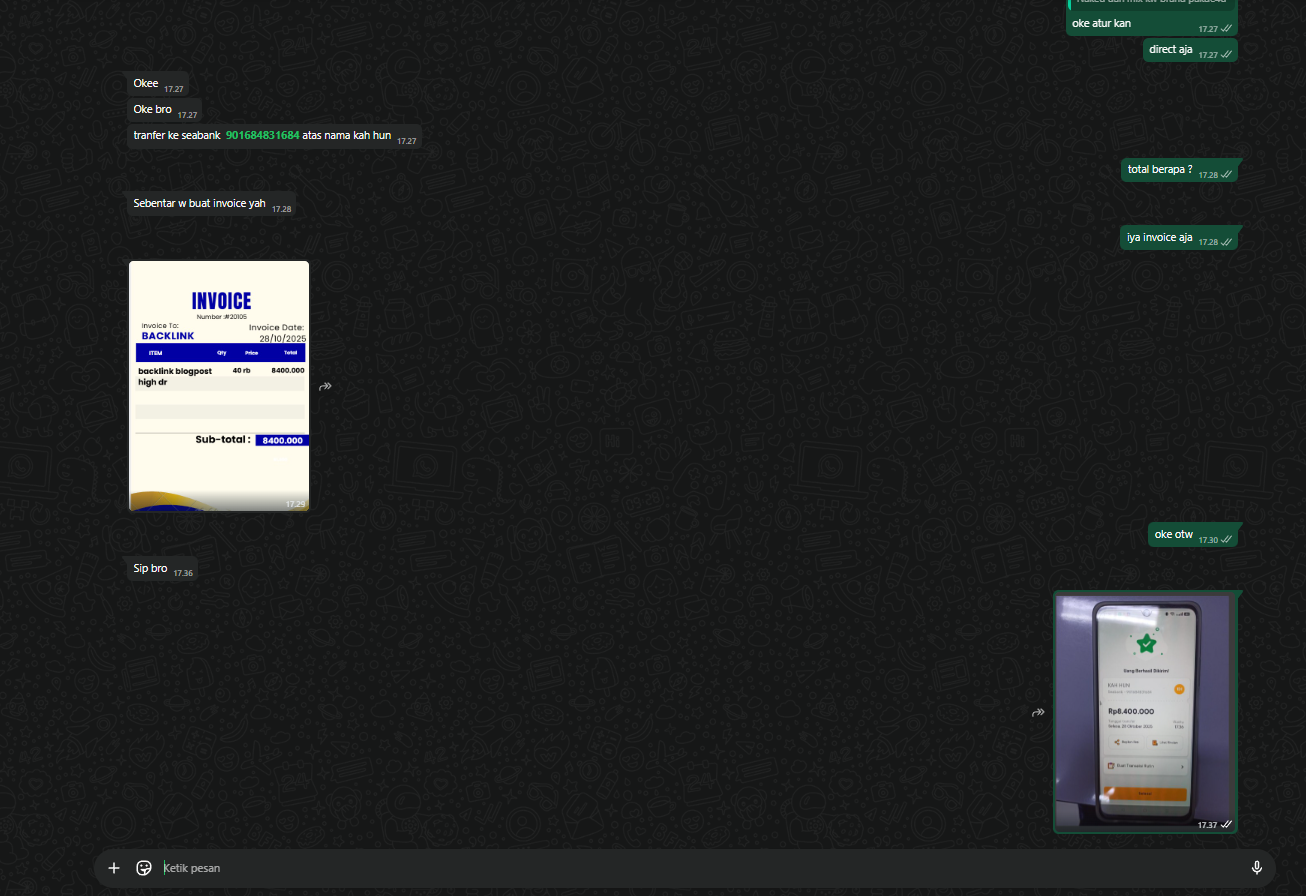1306x896 pixels.
Task: Click forward icon beside the payment photo
Action: click(x=1038, y=712)
